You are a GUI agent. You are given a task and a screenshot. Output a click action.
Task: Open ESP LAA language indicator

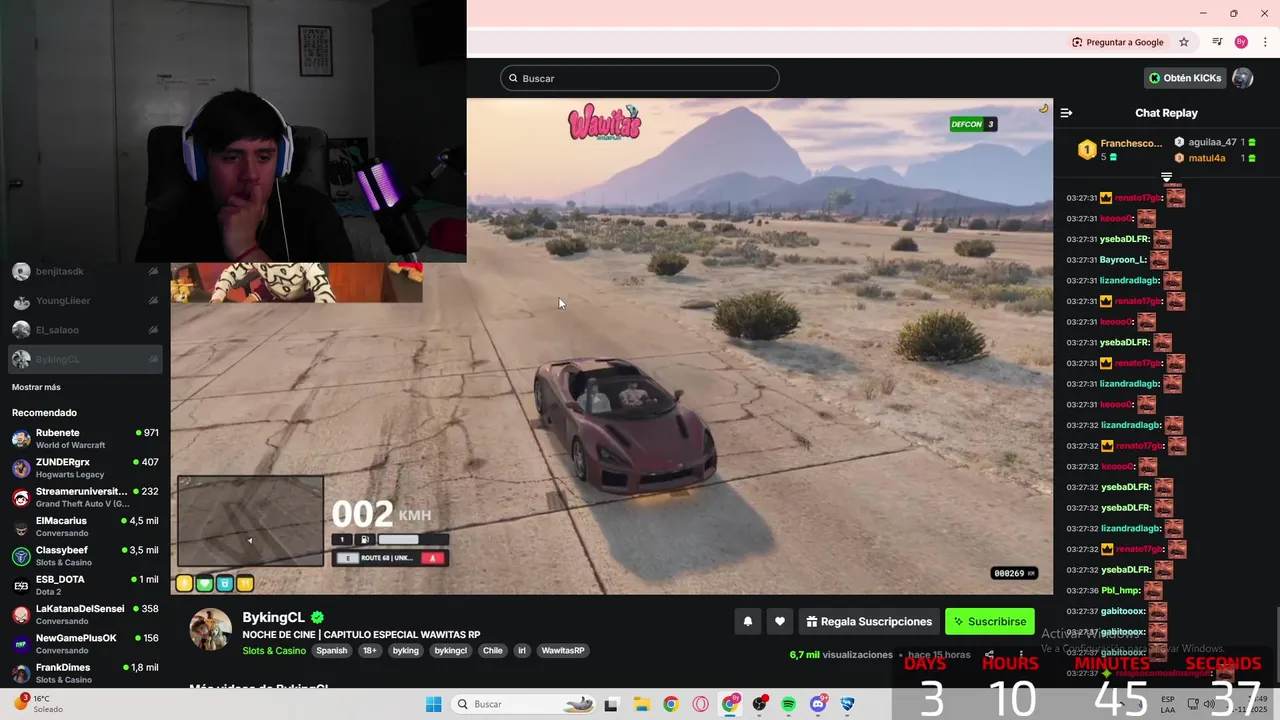tap(1168, 704)
